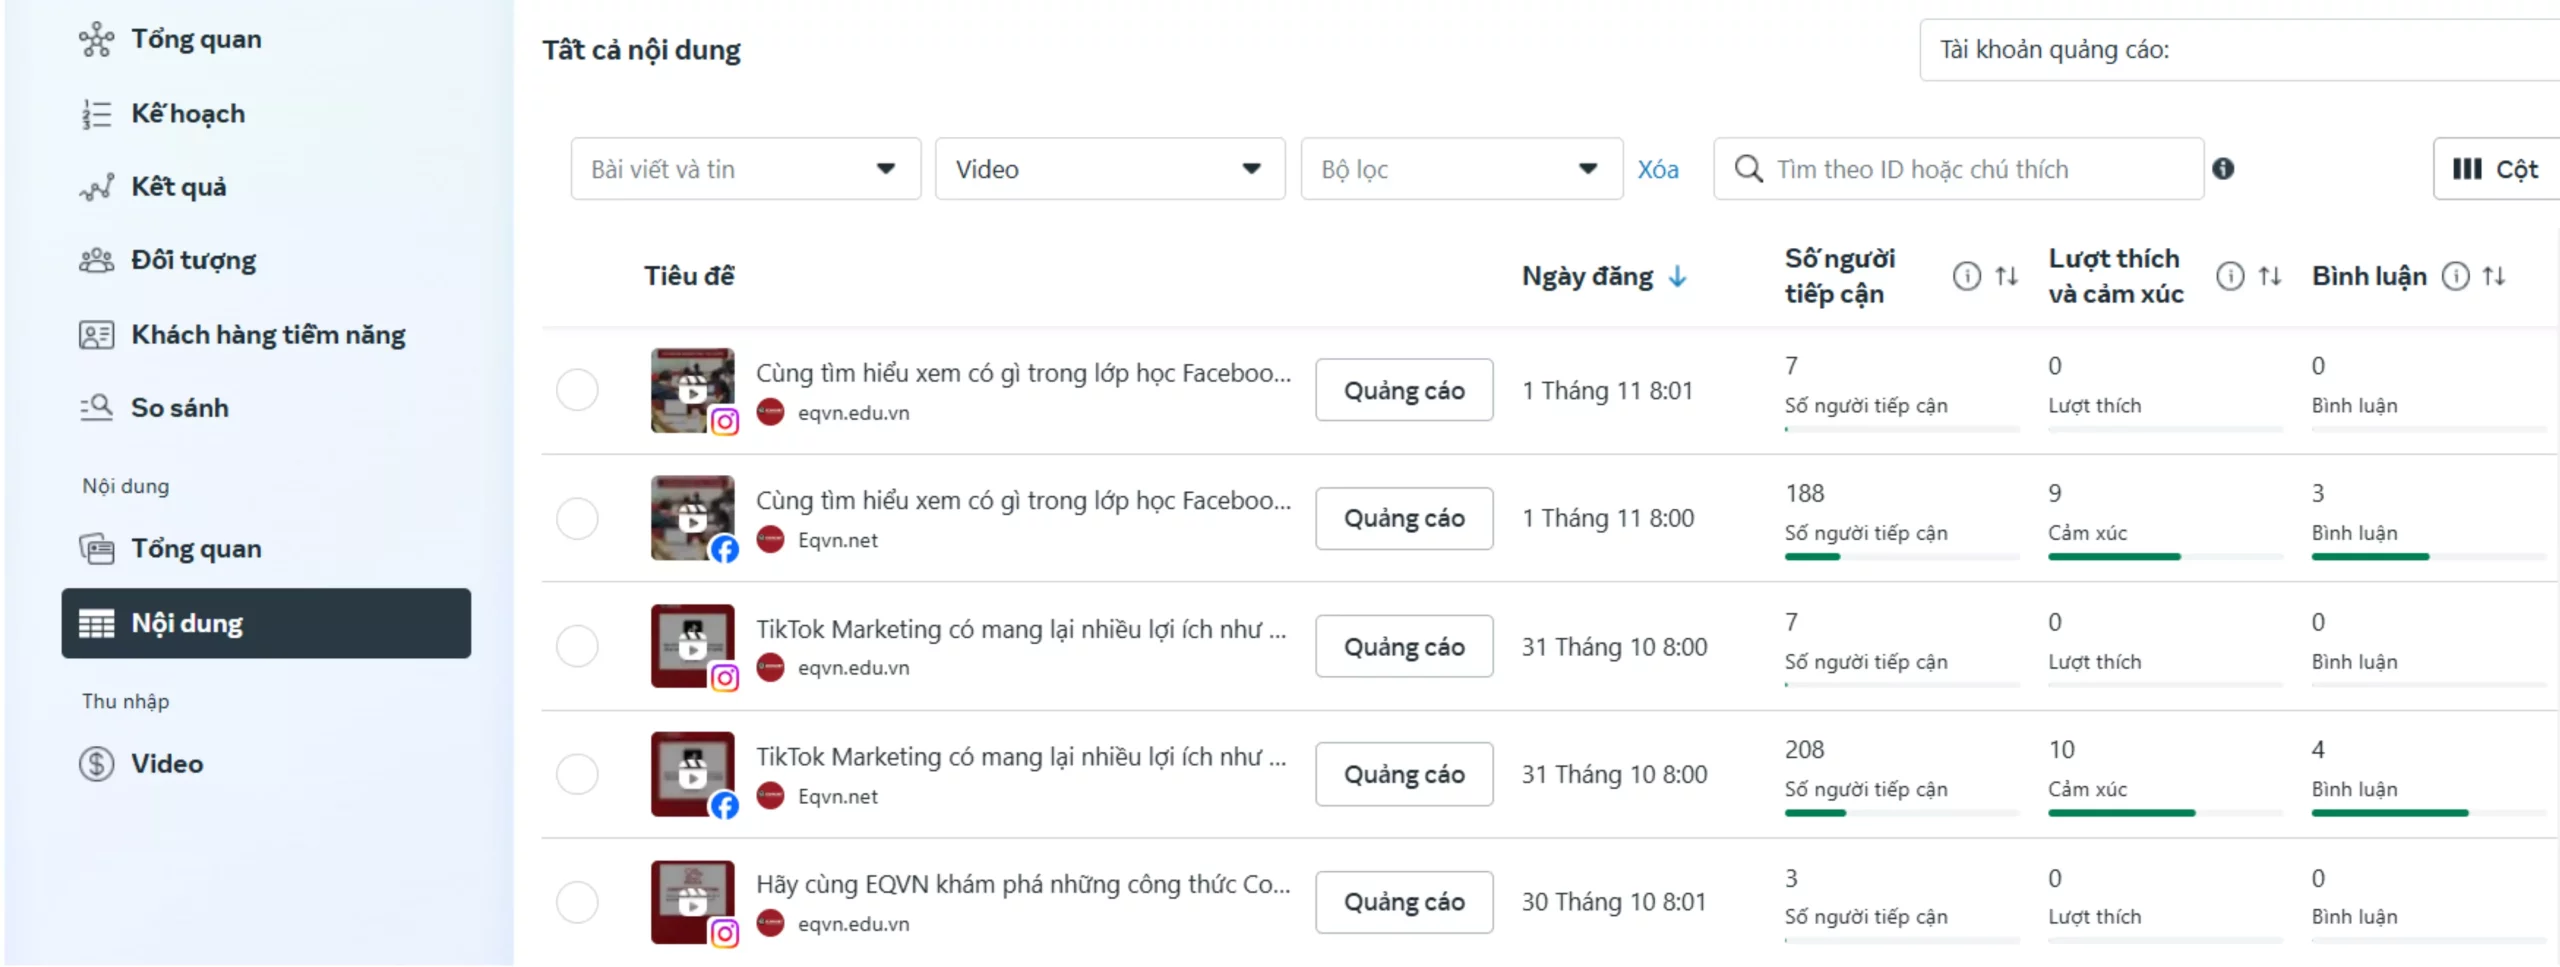Go to Kết quả in the sidebar
2560x967 pixels.
(178, 187)
